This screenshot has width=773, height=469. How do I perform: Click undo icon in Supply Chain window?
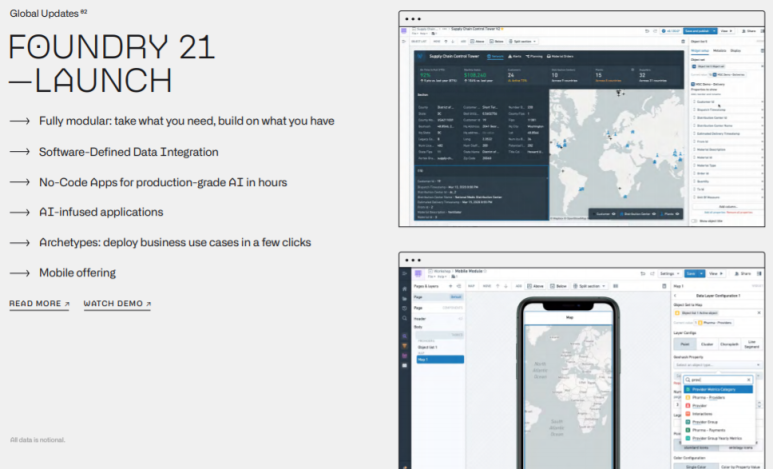click(x=647, y=31)
